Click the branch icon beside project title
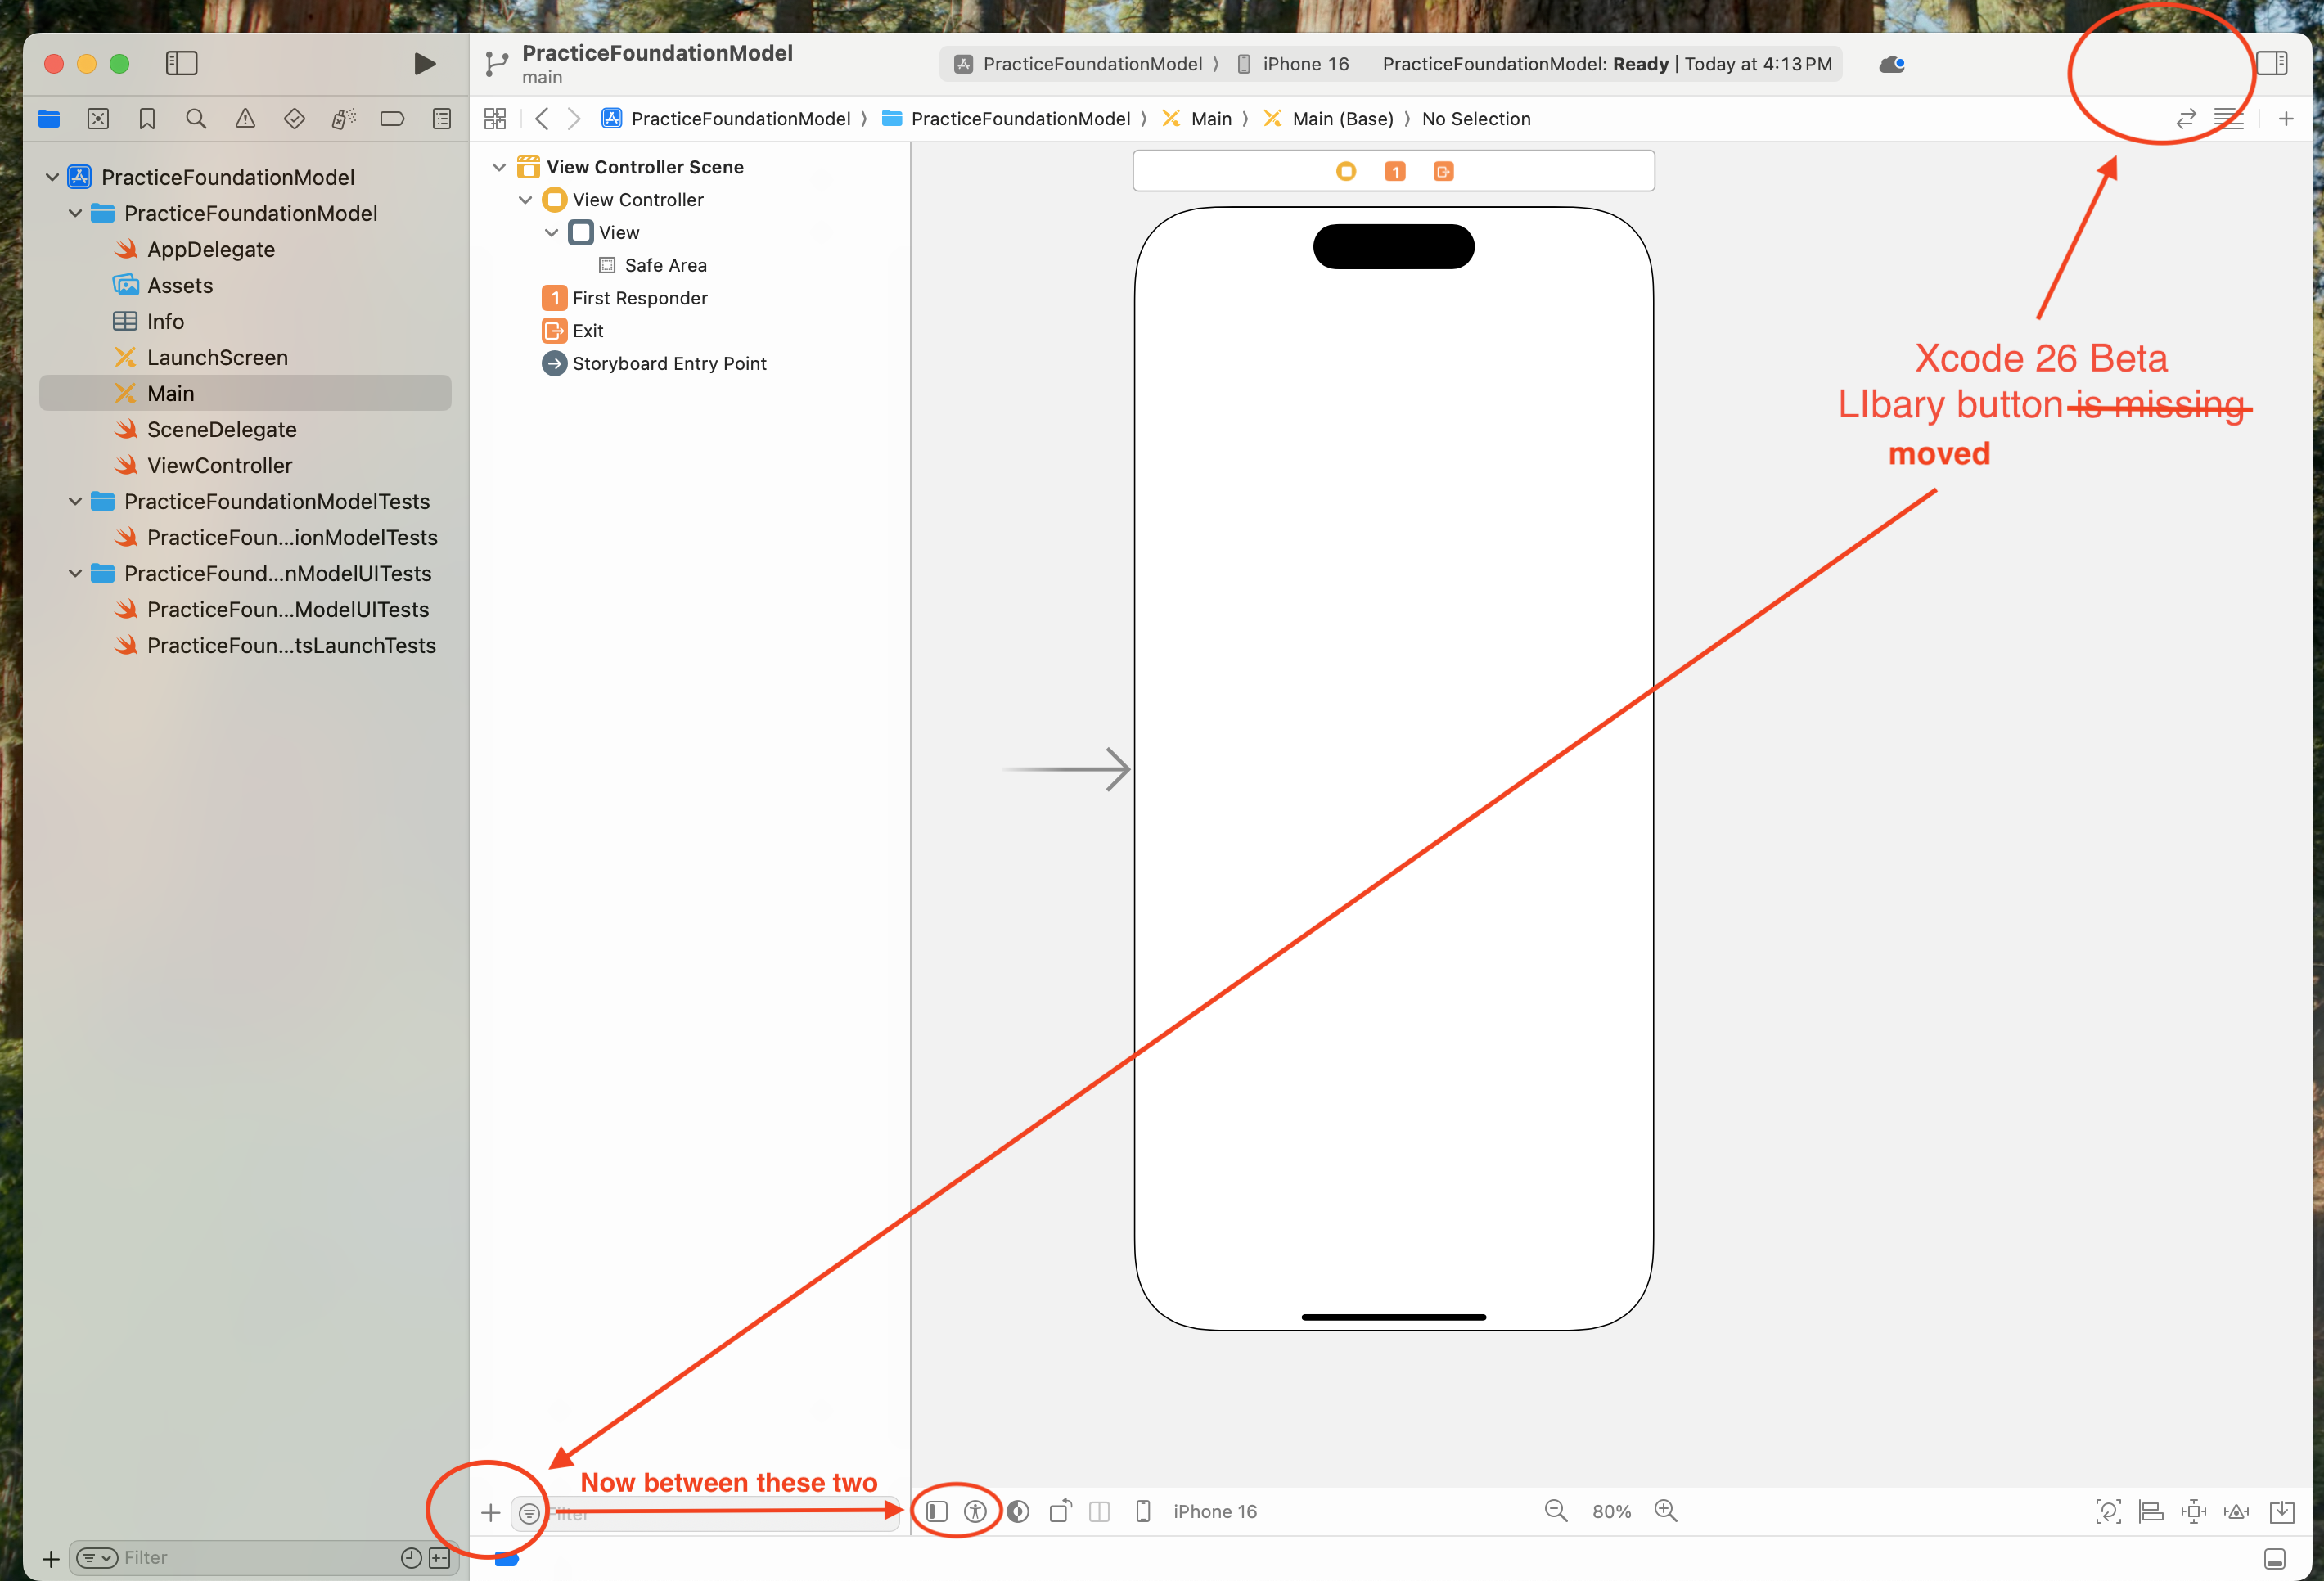 496,64
